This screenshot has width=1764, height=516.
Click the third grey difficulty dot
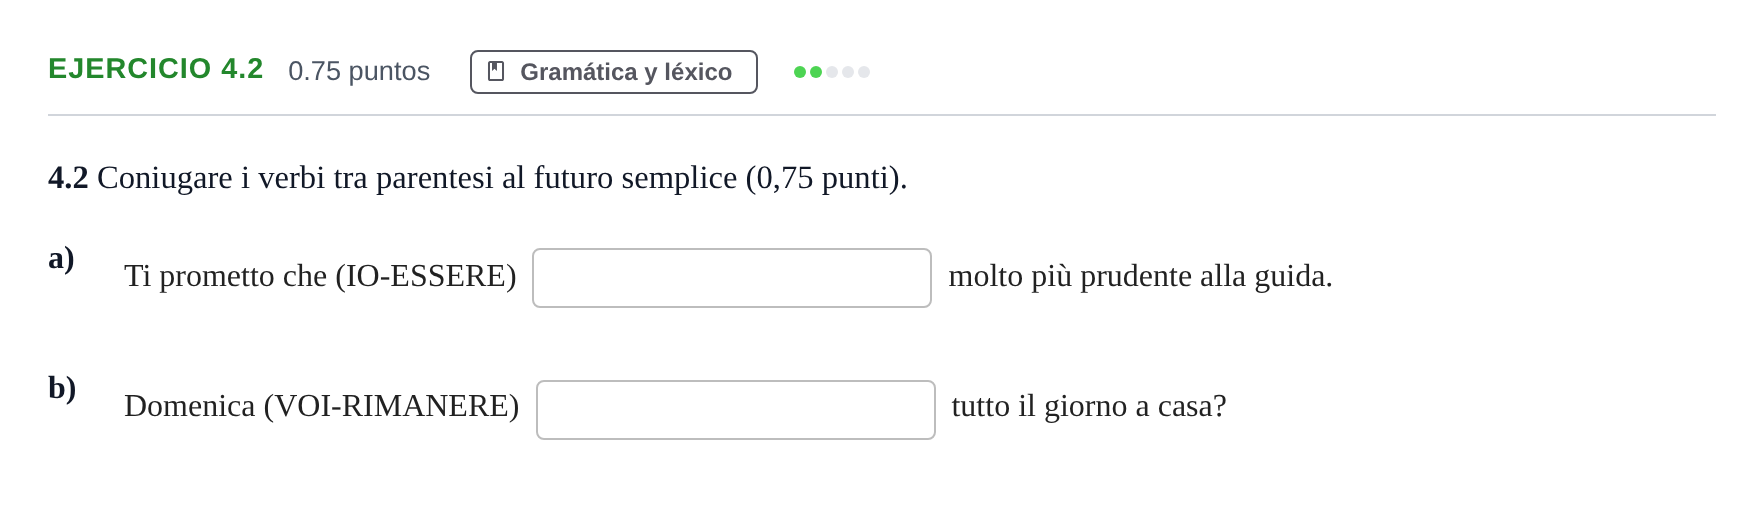click(832, 72)
